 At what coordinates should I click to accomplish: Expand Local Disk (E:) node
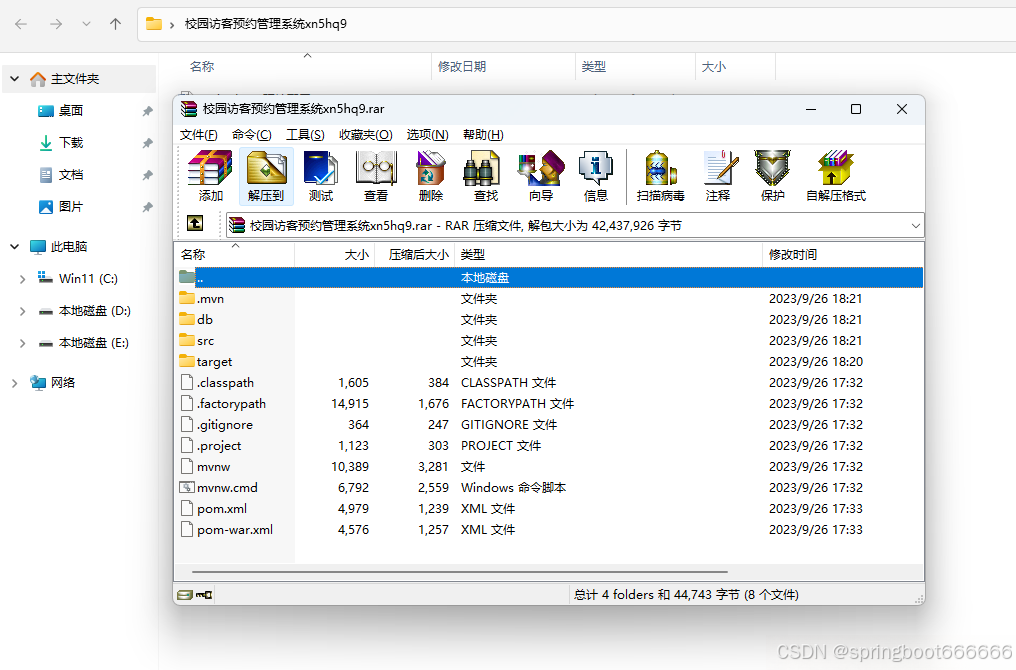23,343
